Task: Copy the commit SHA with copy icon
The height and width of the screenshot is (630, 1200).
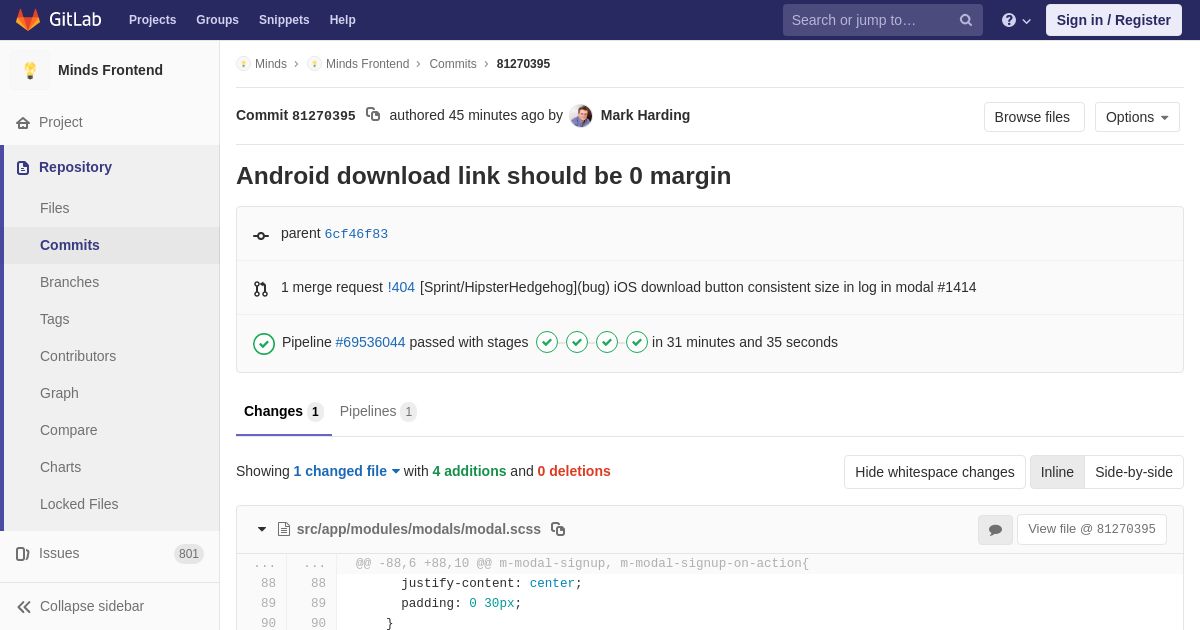Action: click(x=373, y=115)
